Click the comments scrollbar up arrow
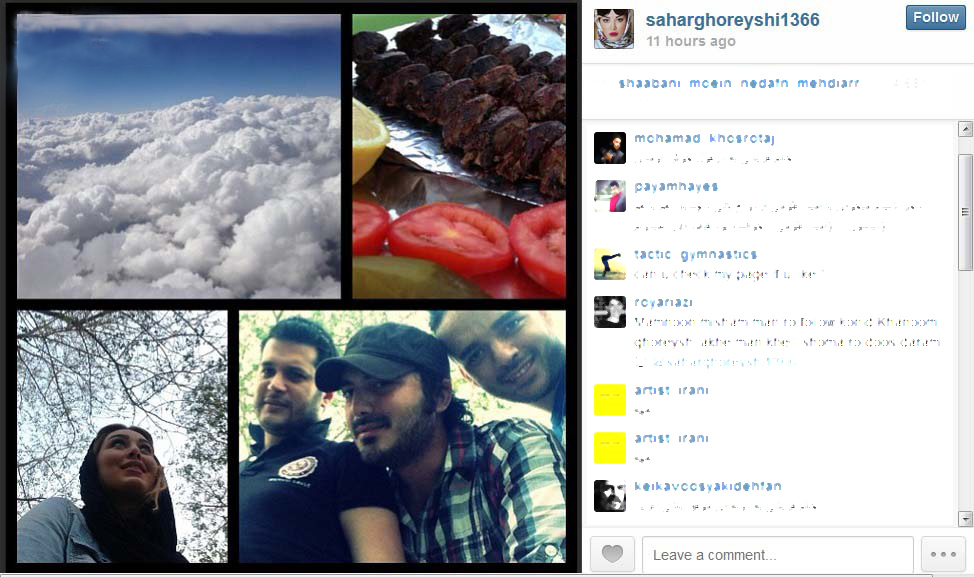Screen dimensions: 974x577 [965, 129]
